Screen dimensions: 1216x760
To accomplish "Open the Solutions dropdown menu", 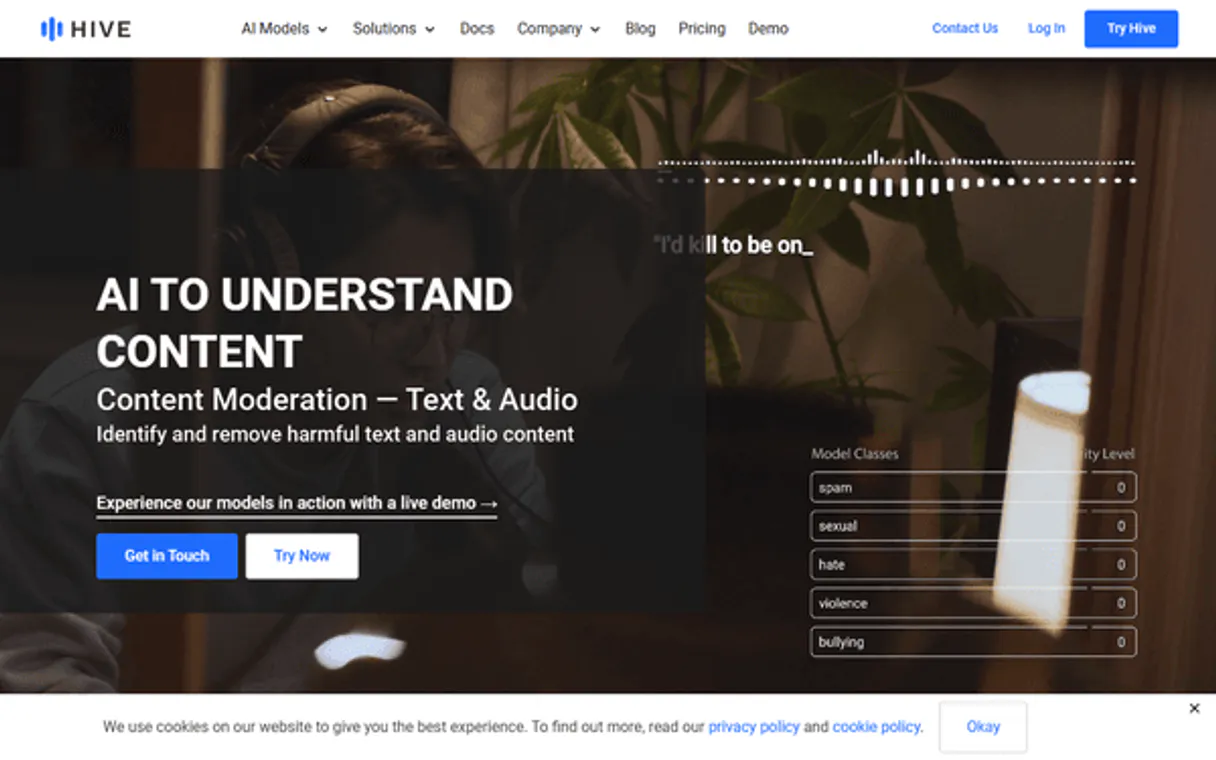I will click(393, 29).
